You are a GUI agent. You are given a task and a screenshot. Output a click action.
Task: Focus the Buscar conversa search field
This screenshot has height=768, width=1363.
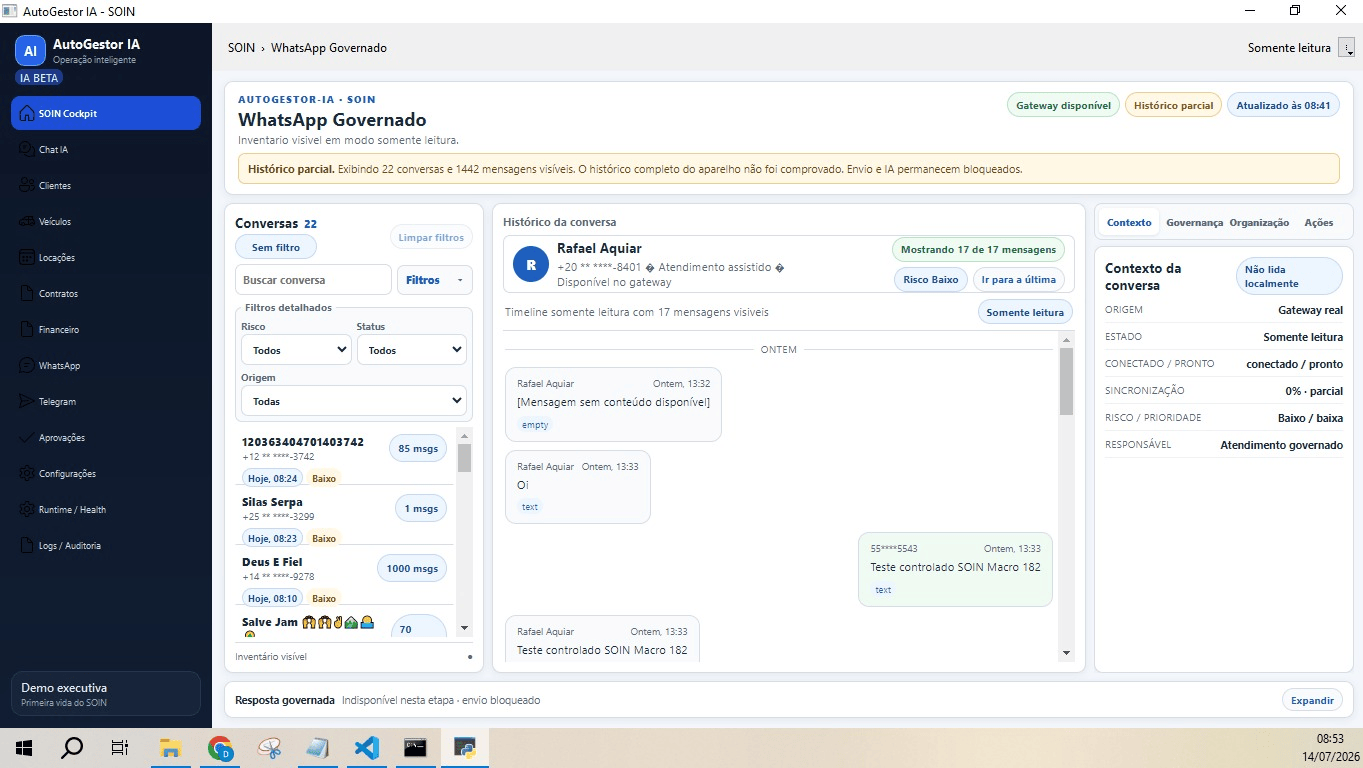click(x=313, y=280)
